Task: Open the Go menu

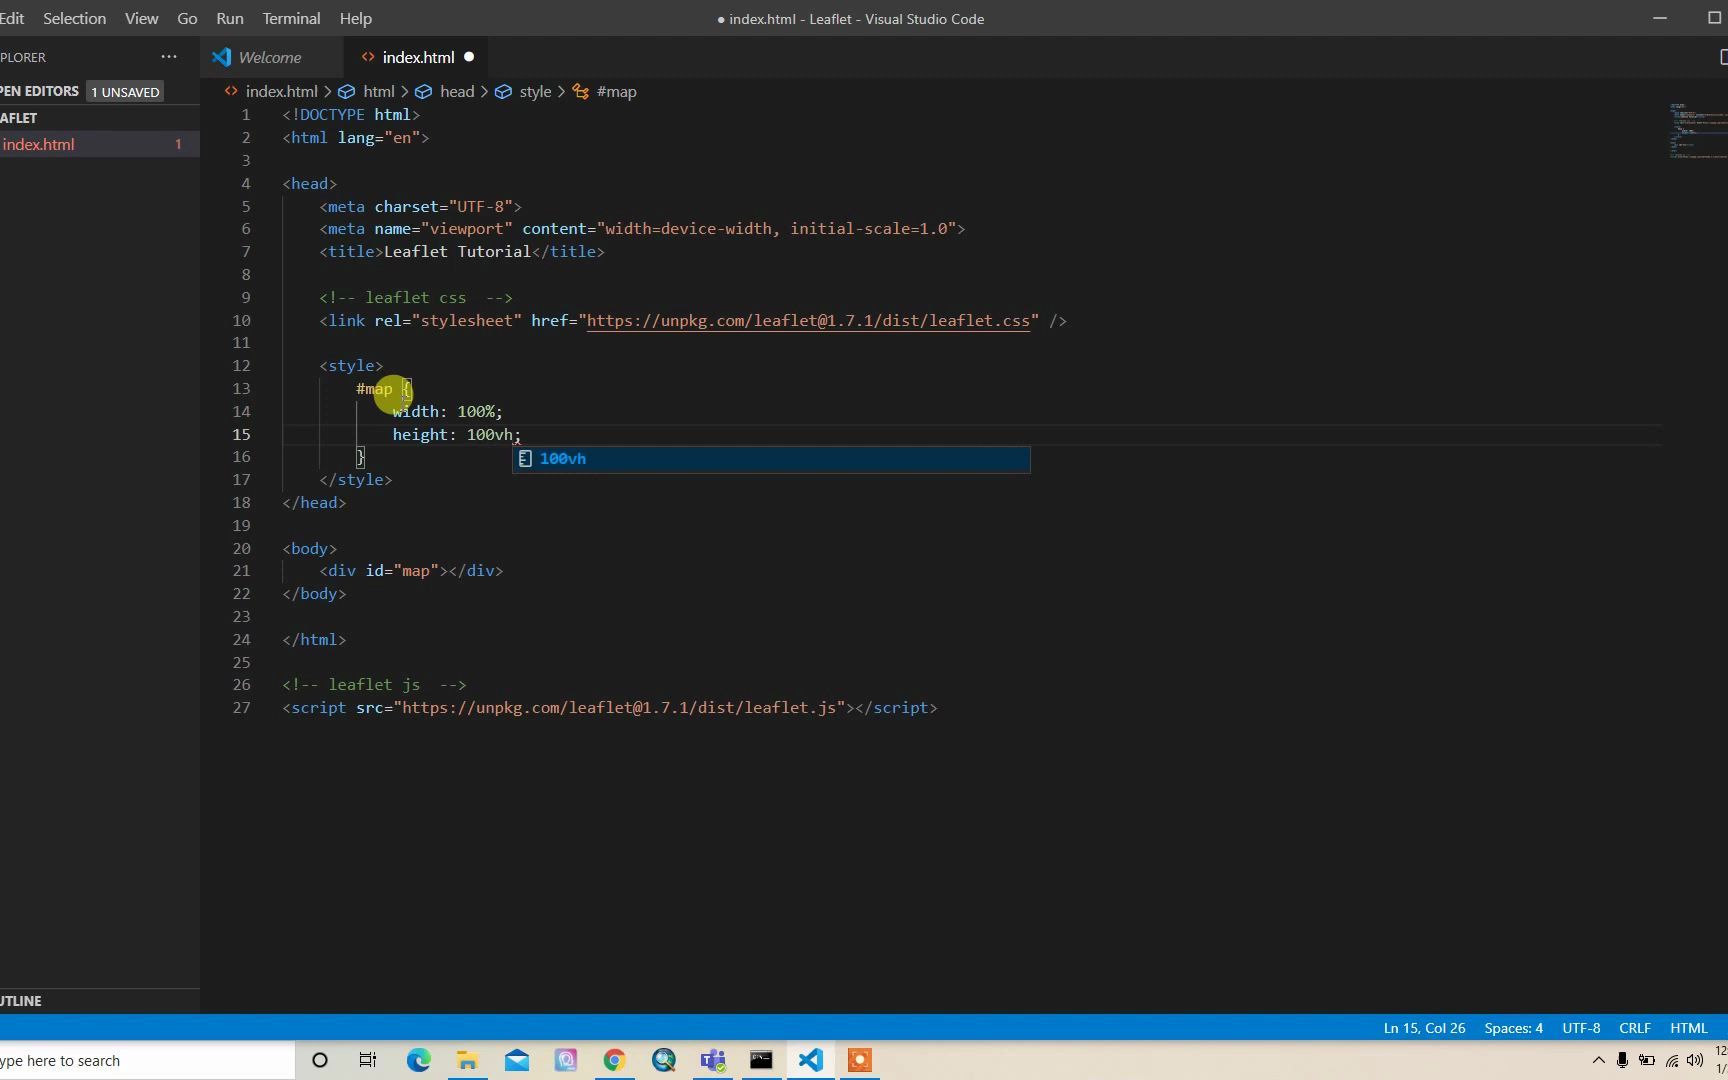Action: [187, 18]
